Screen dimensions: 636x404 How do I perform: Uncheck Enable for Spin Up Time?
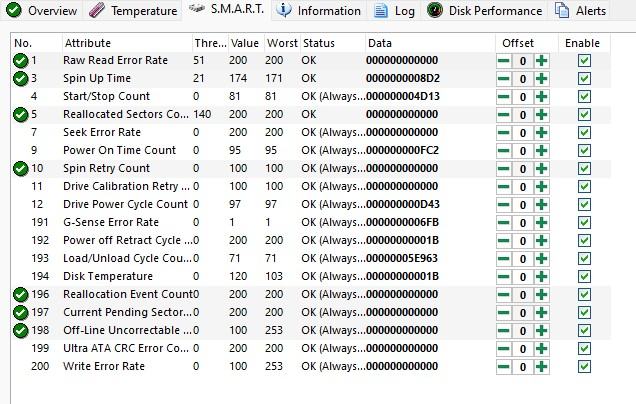click(584, 79)
